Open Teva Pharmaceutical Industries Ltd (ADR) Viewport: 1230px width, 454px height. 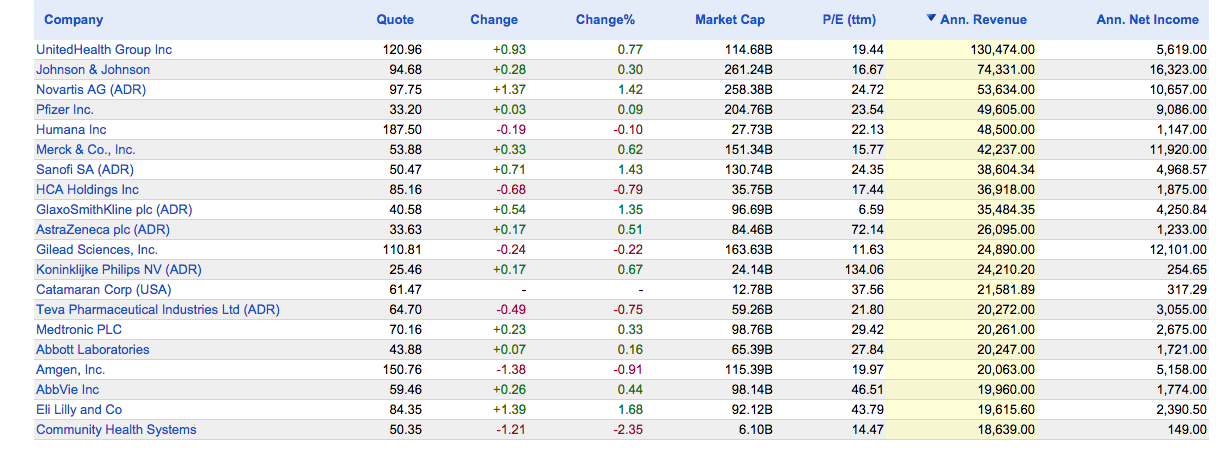158,310
